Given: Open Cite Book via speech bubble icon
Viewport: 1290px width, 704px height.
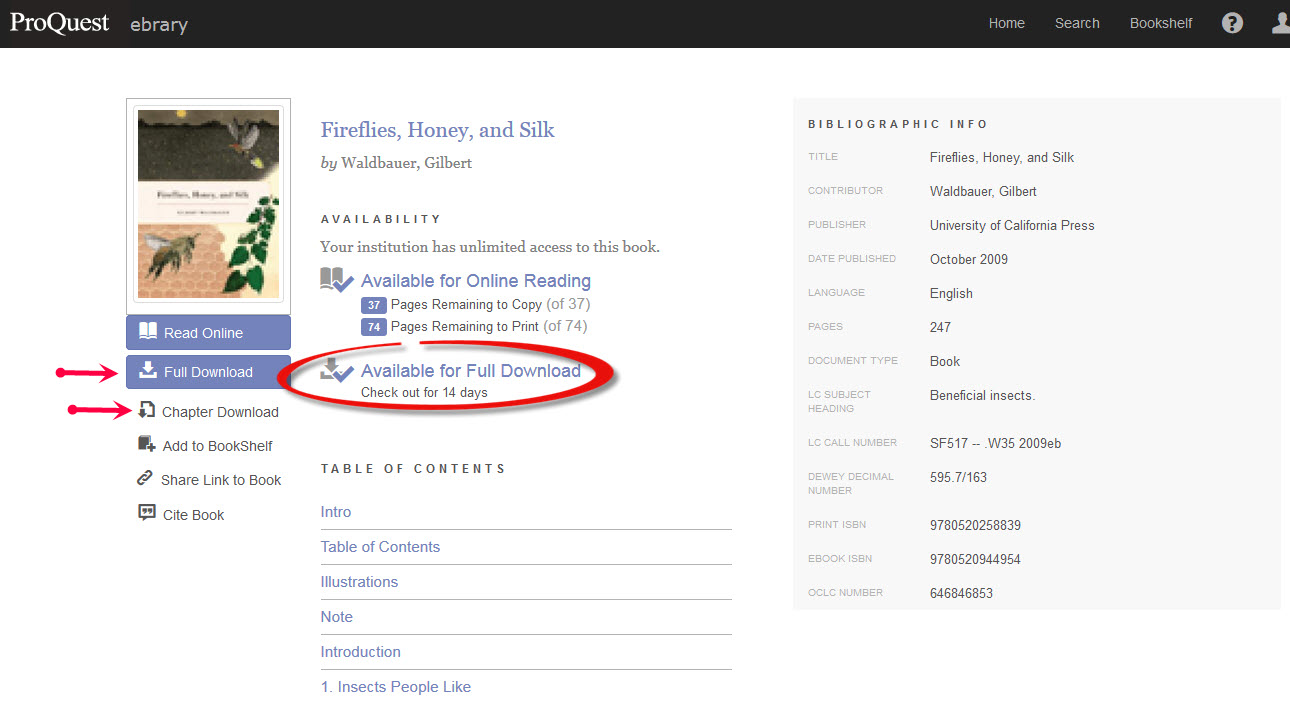Looking at the screenshot, I should (146, 513).
